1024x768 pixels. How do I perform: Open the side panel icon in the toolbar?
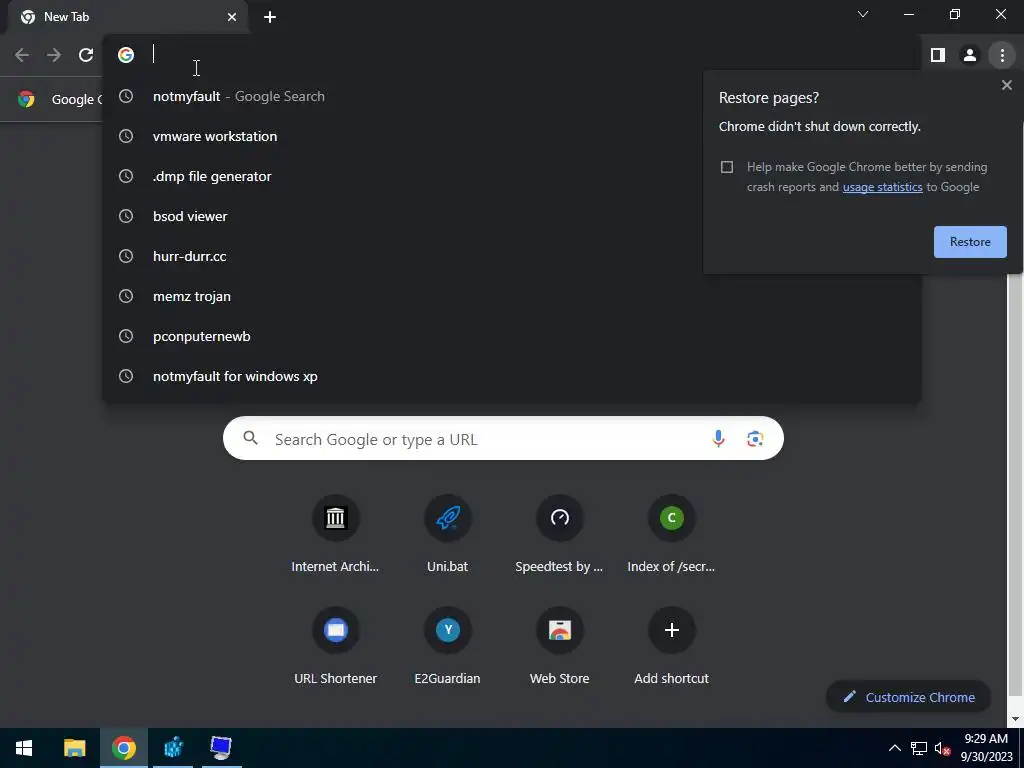[x=938, y=56]
